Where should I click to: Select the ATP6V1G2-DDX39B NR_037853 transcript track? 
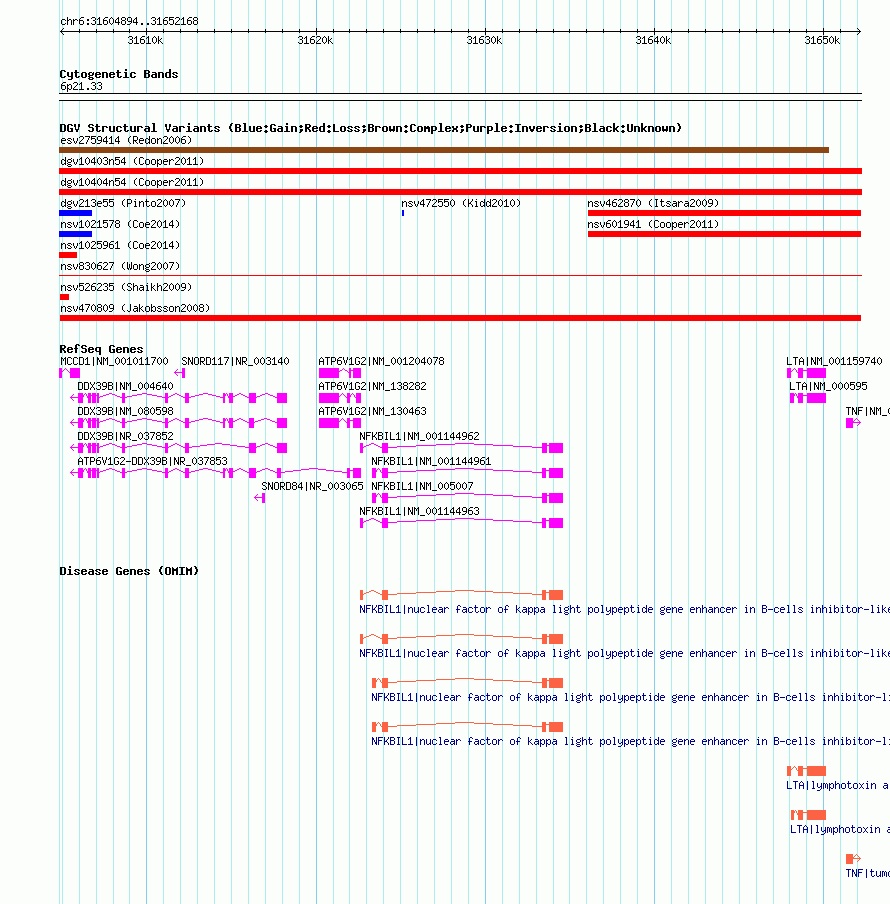216,473
